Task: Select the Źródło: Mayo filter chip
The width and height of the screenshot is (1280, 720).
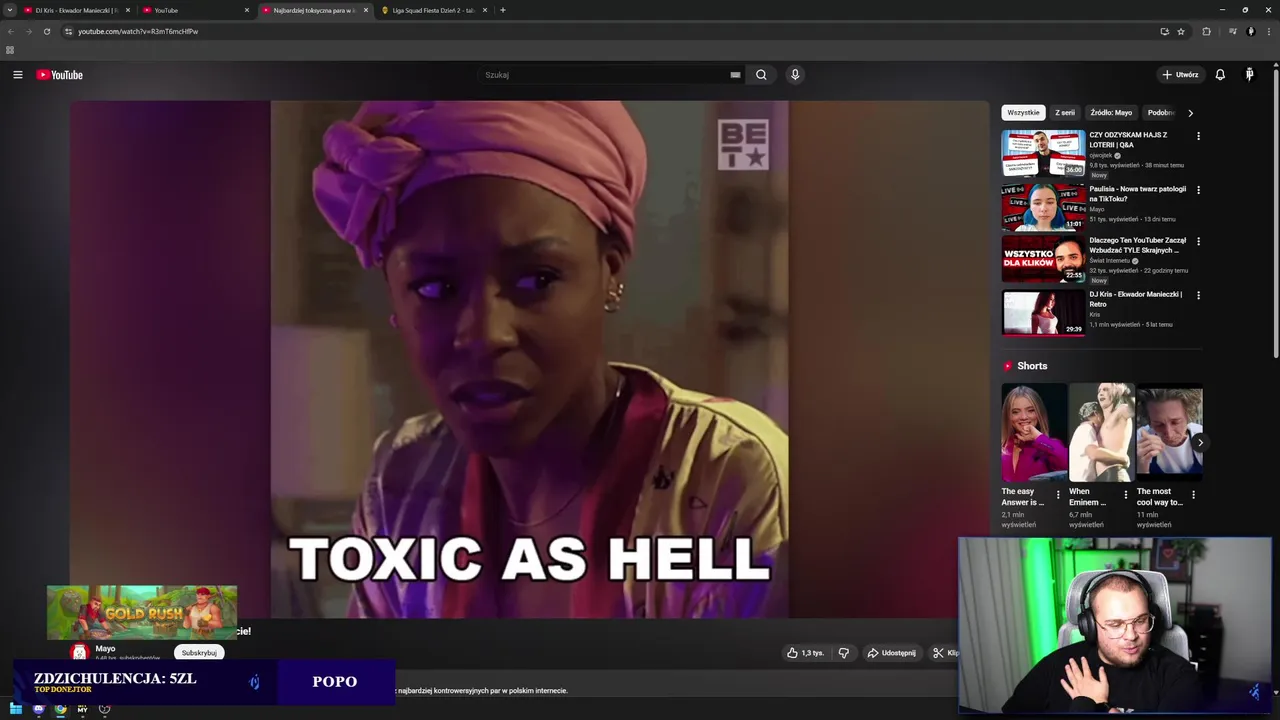Action: point(1111,113)
